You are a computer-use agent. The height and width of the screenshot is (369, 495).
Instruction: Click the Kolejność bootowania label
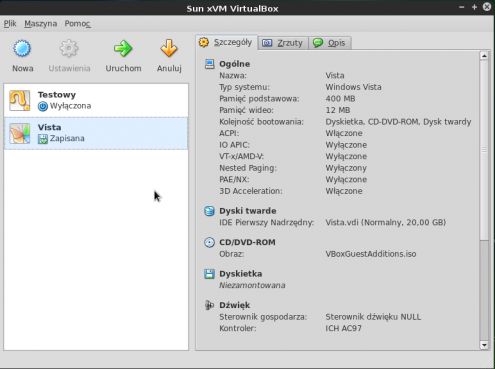point(261,122)
